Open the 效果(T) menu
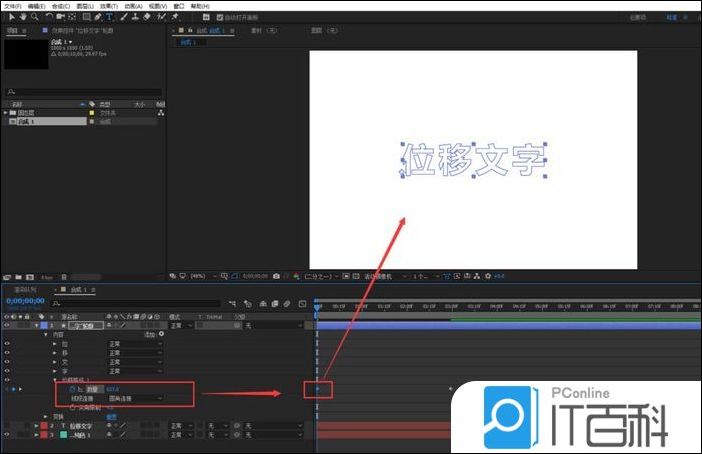 pos(109,5)
